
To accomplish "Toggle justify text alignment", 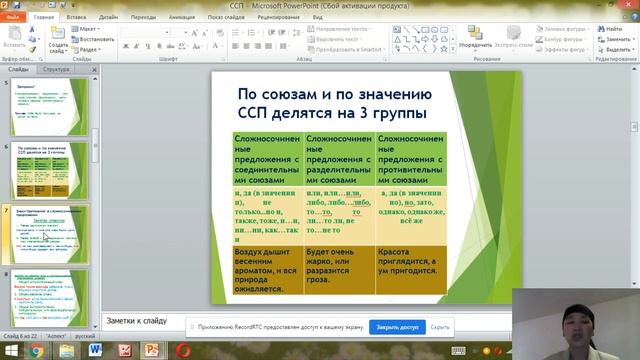I will click(x=268, y=46).
